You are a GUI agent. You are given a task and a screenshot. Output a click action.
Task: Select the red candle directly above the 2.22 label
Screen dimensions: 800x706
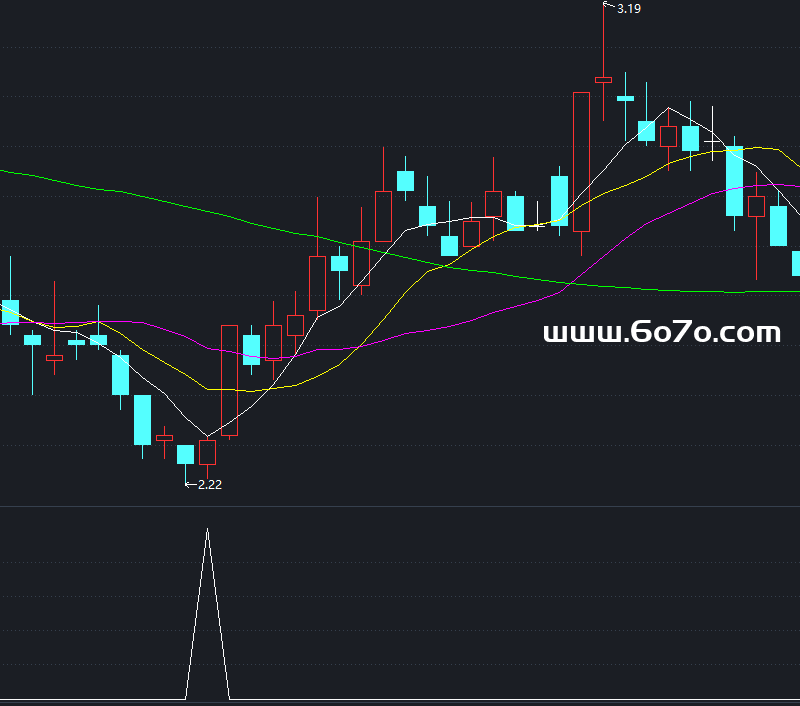pyautogui.click(x=207, y=452)
